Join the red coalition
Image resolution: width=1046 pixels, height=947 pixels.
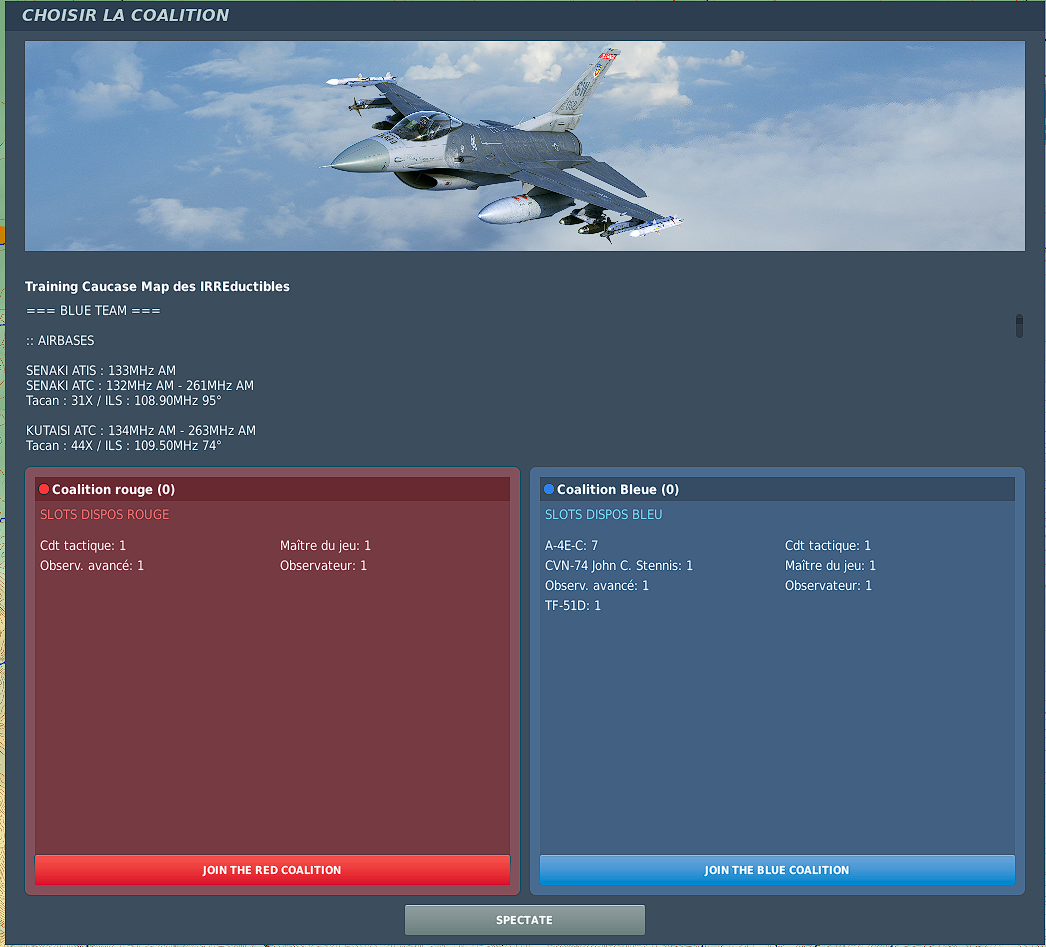coord(272,870)
